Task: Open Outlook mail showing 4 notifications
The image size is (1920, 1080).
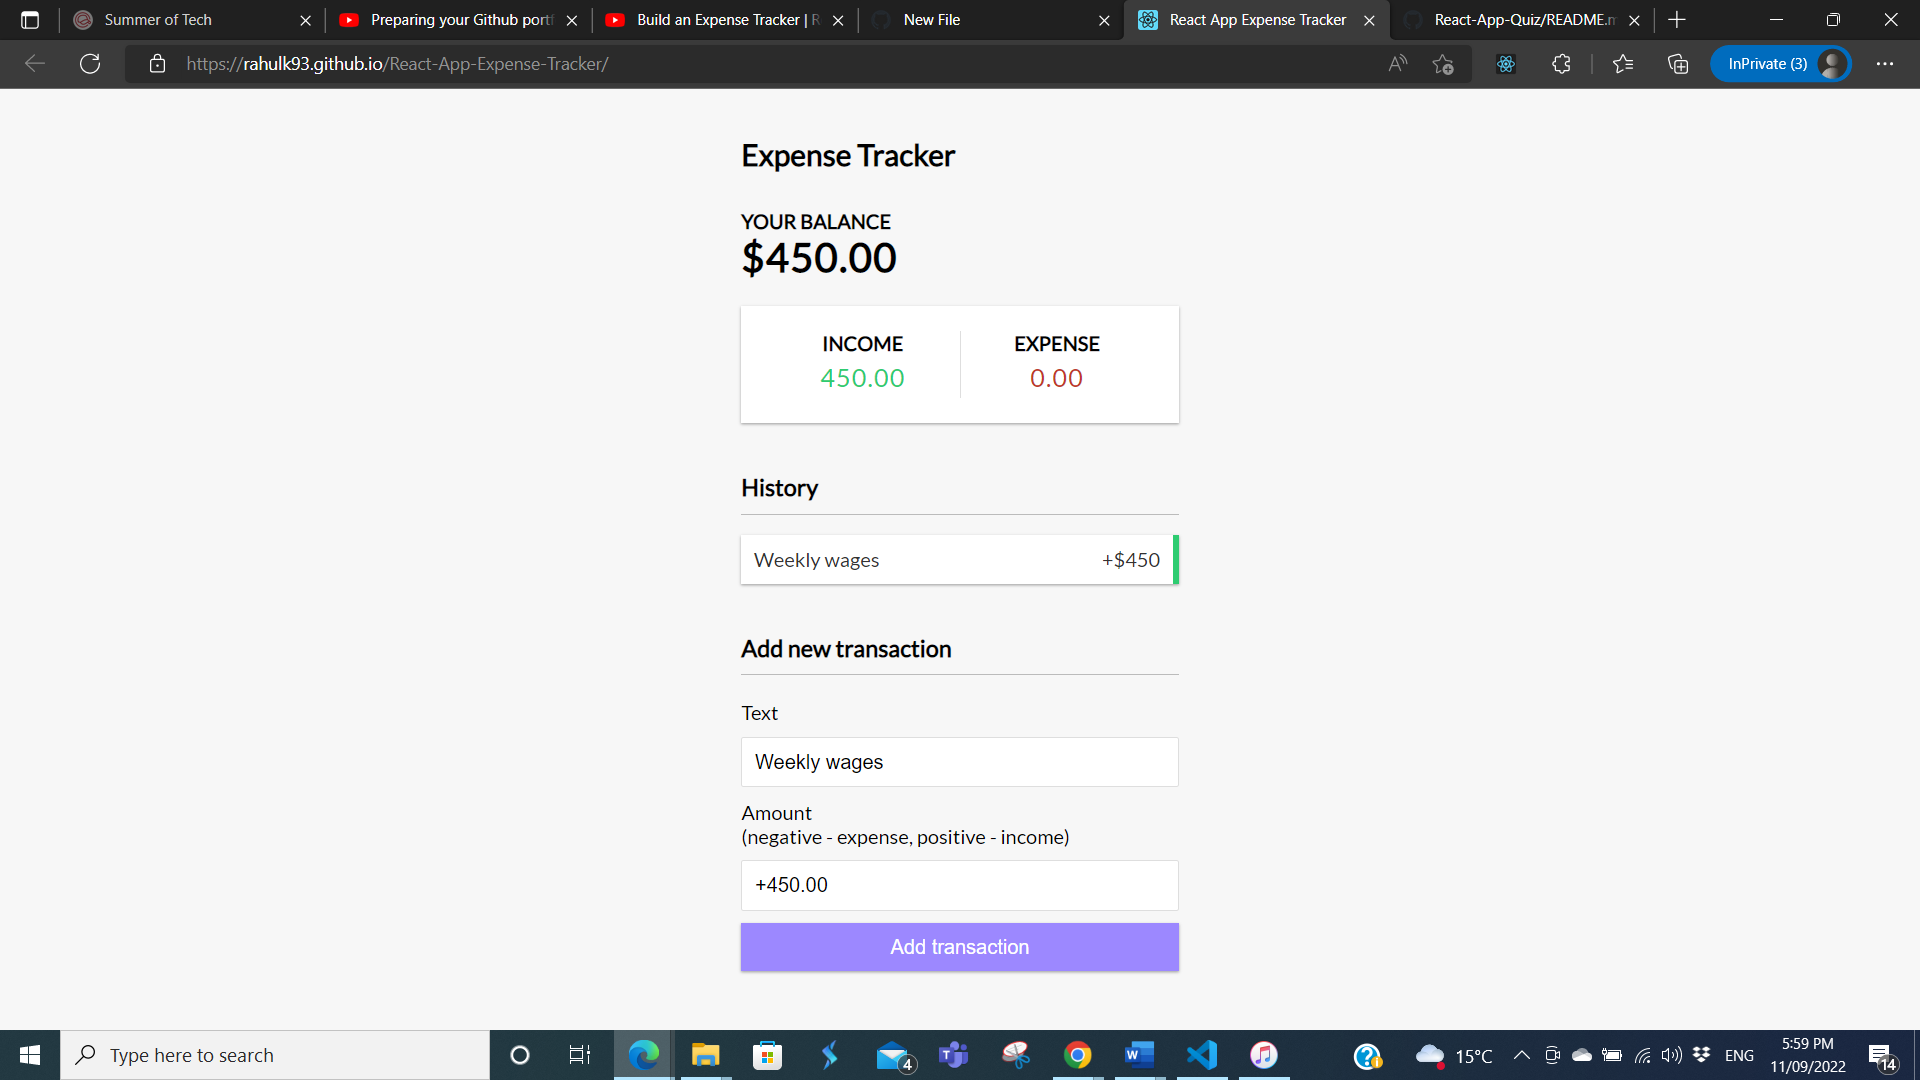Action: click(893, 1054)
